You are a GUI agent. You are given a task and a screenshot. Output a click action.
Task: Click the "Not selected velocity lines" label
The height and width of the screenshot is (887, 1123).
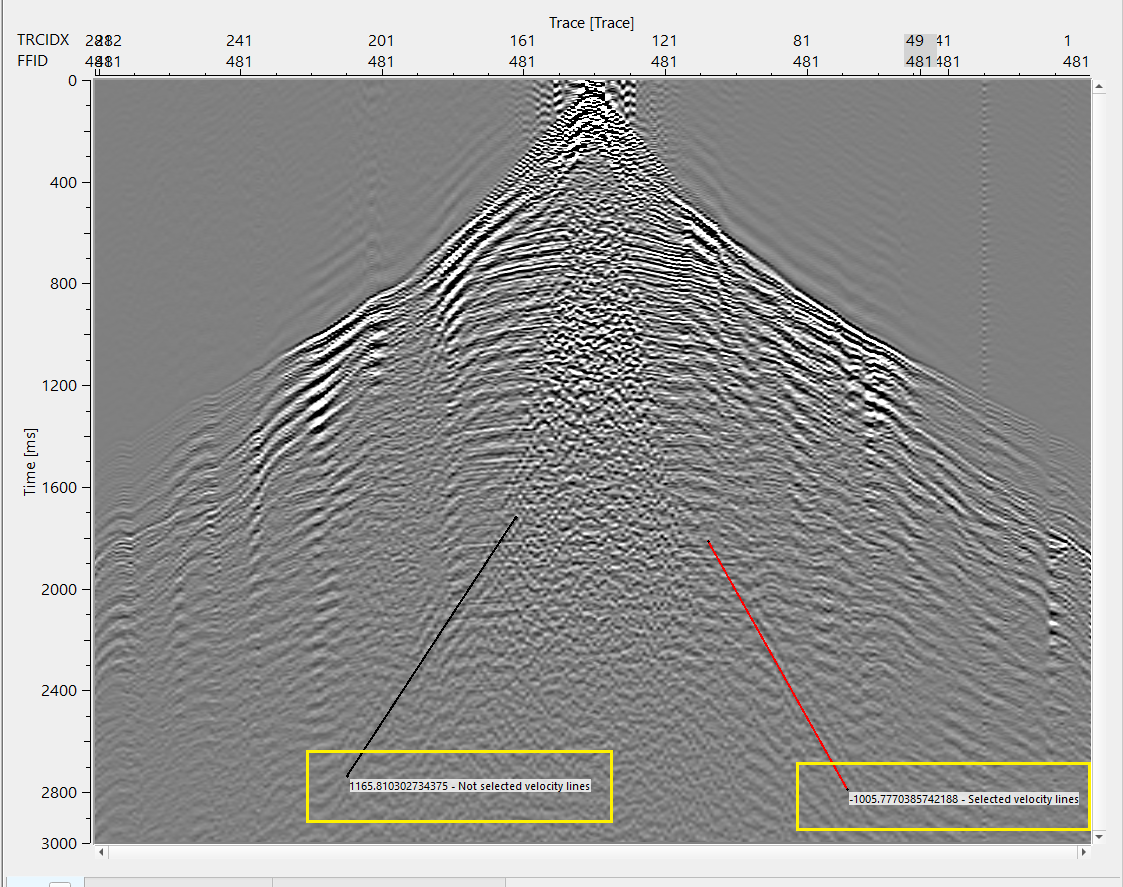(470, 786)
